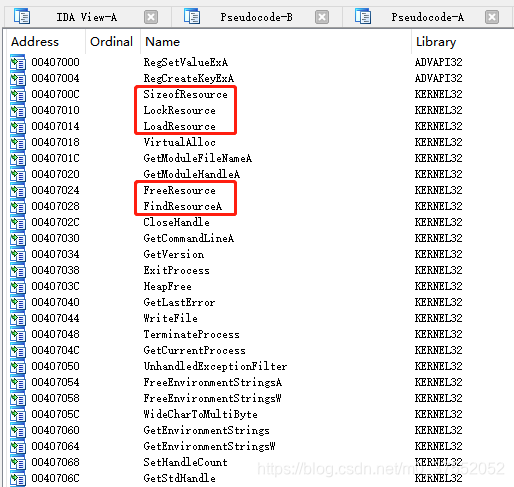Click import icon for address 00407044
514x487 pixels.
[x=18, y=318]
